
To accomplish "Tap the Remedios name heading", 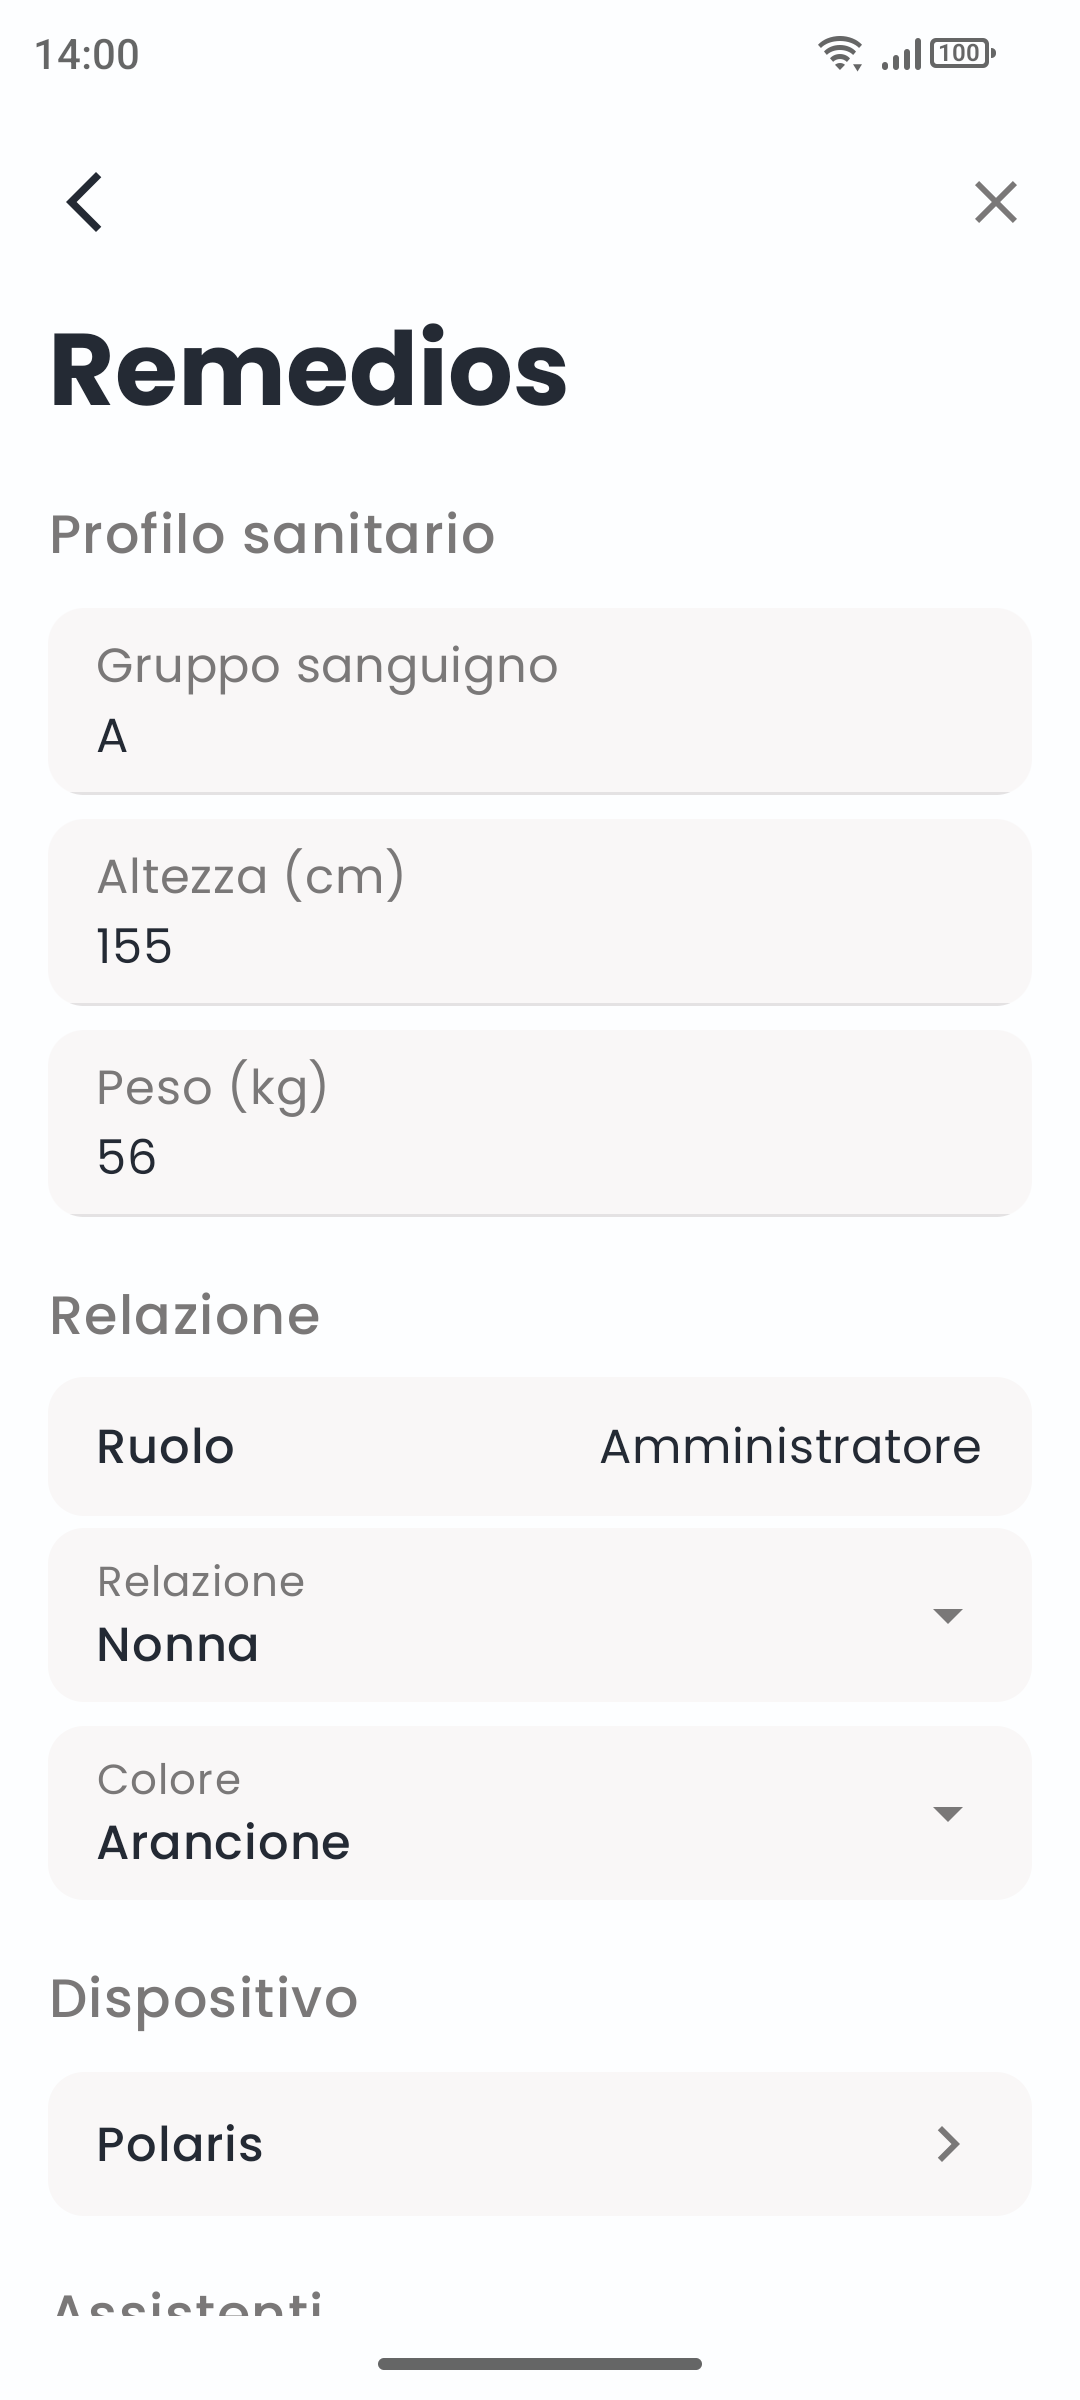I will pos(309,370).
